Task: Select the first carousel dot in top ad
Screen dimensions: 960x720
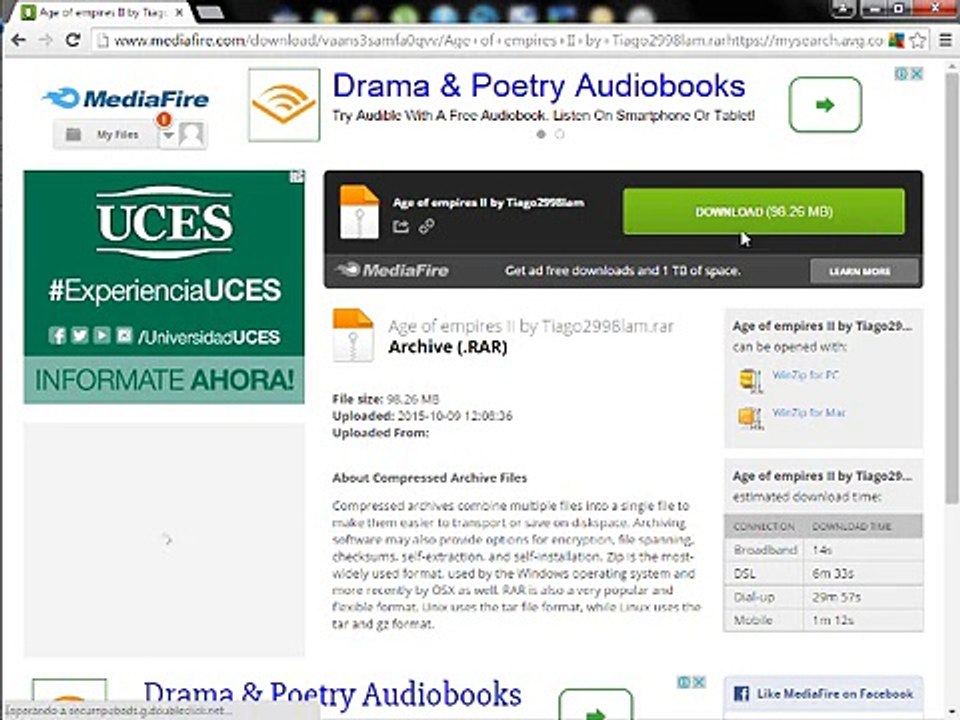Action: [x=541, y=134]
